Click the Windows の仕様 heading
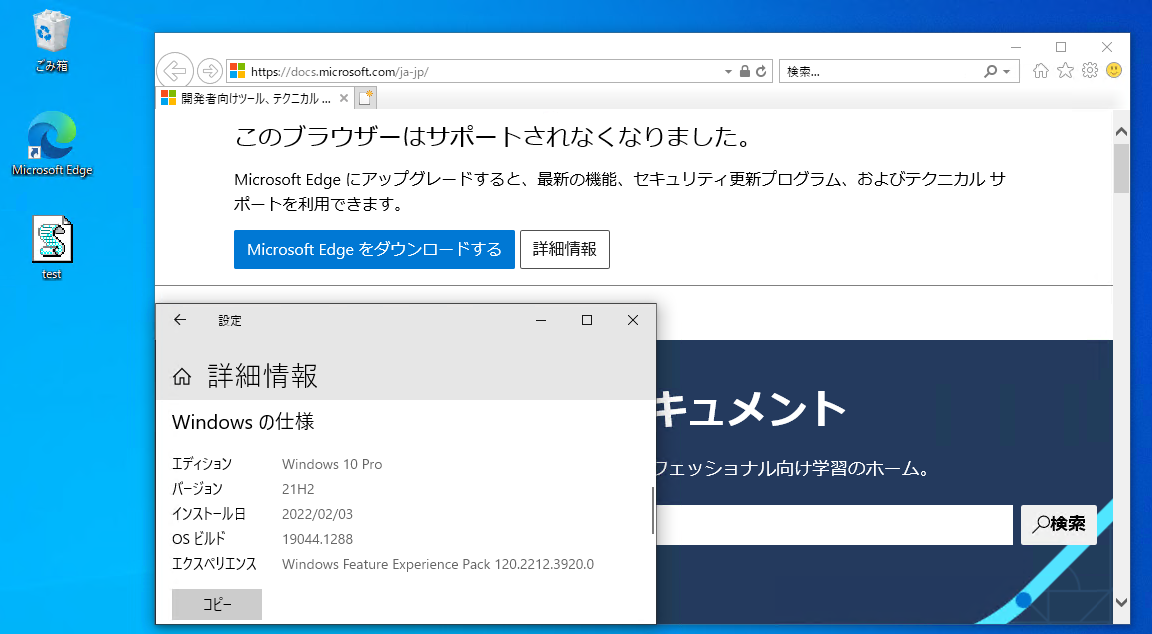Screen dimensions: 1152x634 pyautogui.click(x=243, y=422)
